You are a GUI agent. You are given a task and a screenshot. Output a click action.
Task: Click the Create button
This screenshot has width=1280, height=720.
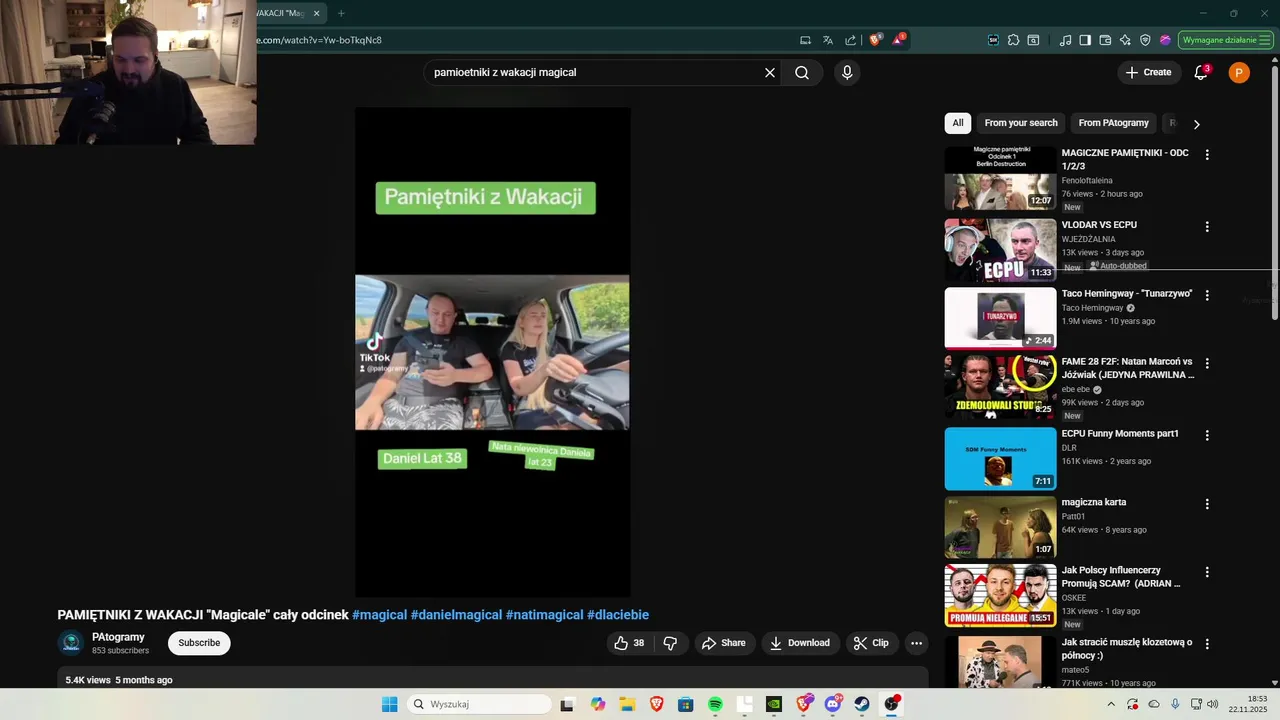(x=1148, y=72)
